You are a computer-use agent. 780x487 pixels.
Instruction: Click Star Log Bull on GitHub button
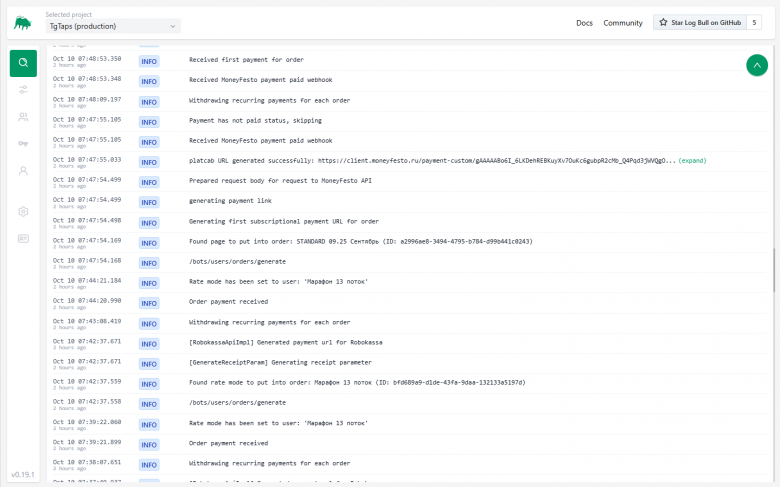pyautogui.click(x=698, y=22)
